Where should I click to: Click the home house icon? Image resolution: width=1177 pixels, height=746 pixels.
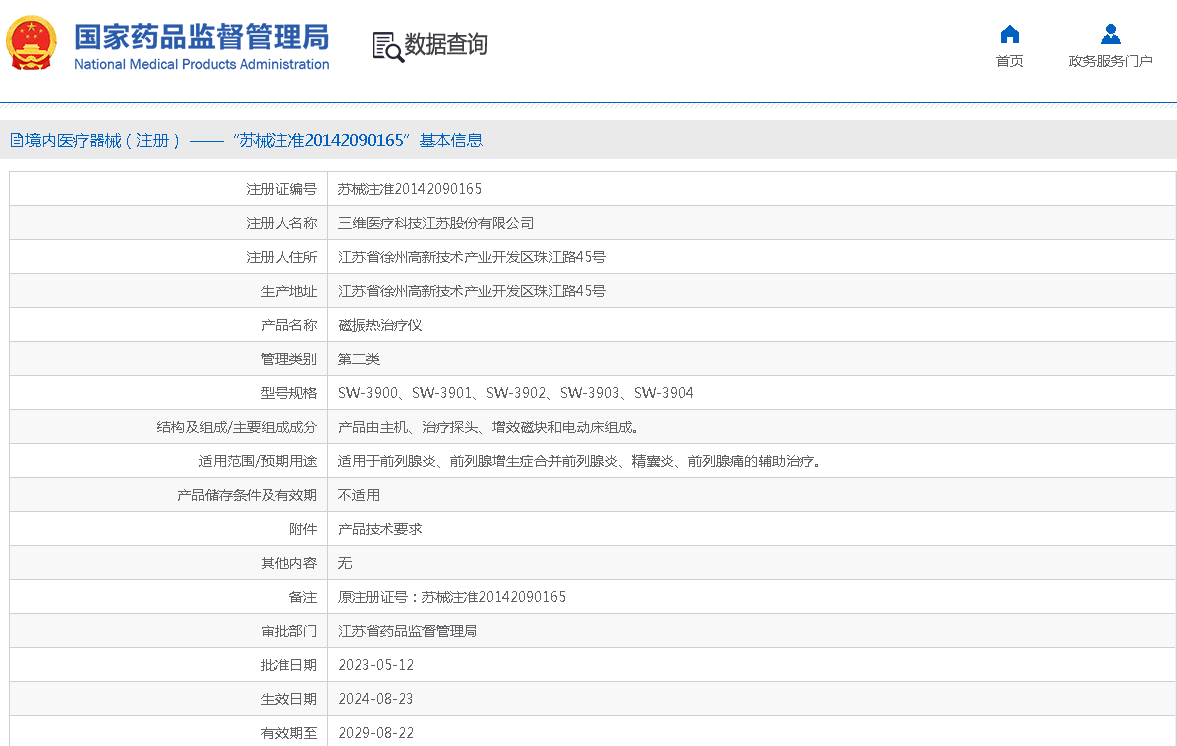[x=1009, y=35]
